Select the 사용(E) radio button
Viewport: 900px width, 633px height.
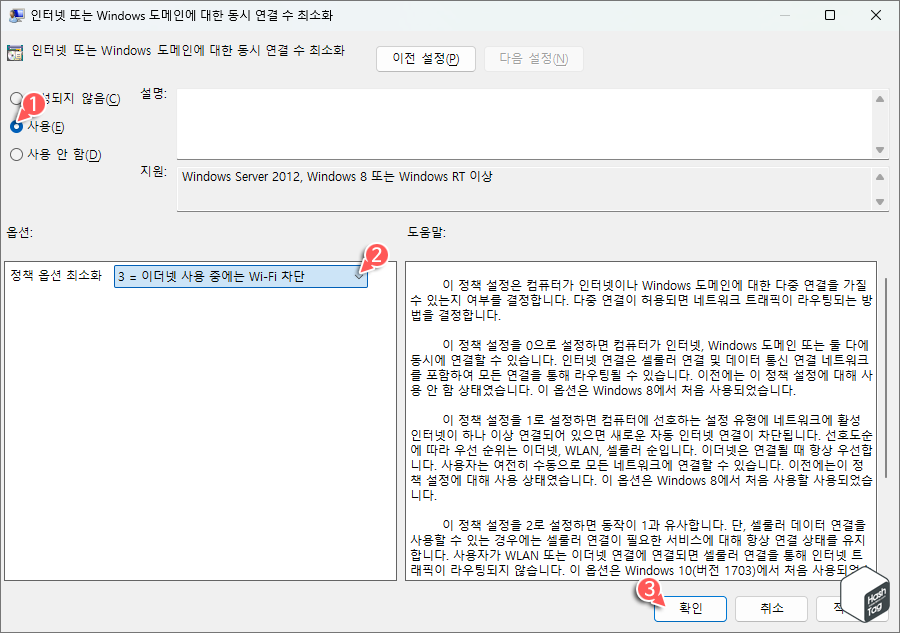pyautogui.click(x=17, y=127)
